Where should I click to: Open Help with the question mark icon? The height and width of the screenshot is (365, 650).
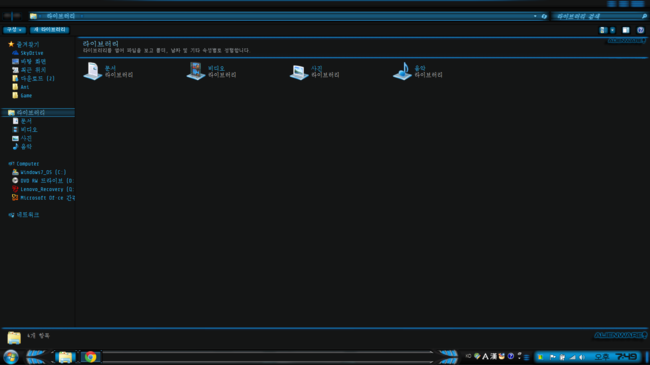tap(640, 30)
